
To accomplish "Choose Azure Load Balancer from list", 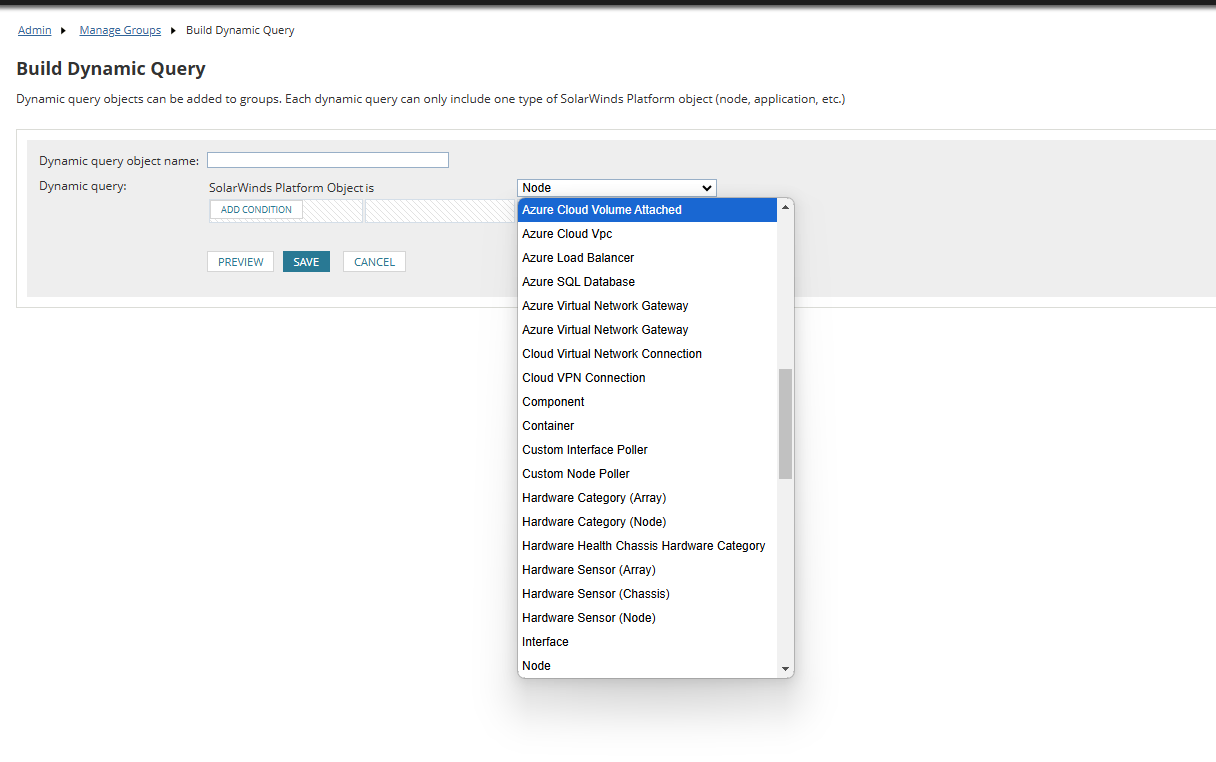I will (647, 258).
